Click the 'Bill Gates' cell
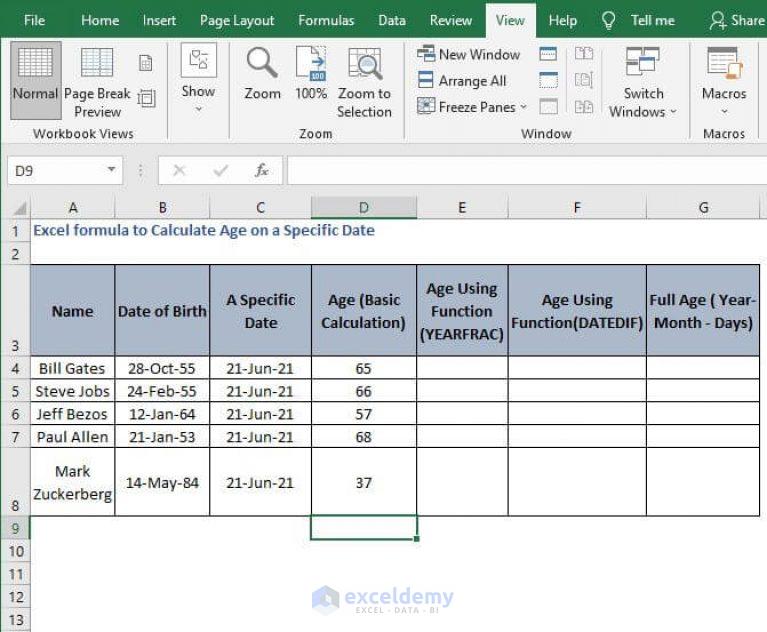The height and width of the screenshot is (632, 767). [x=72, y=368]
